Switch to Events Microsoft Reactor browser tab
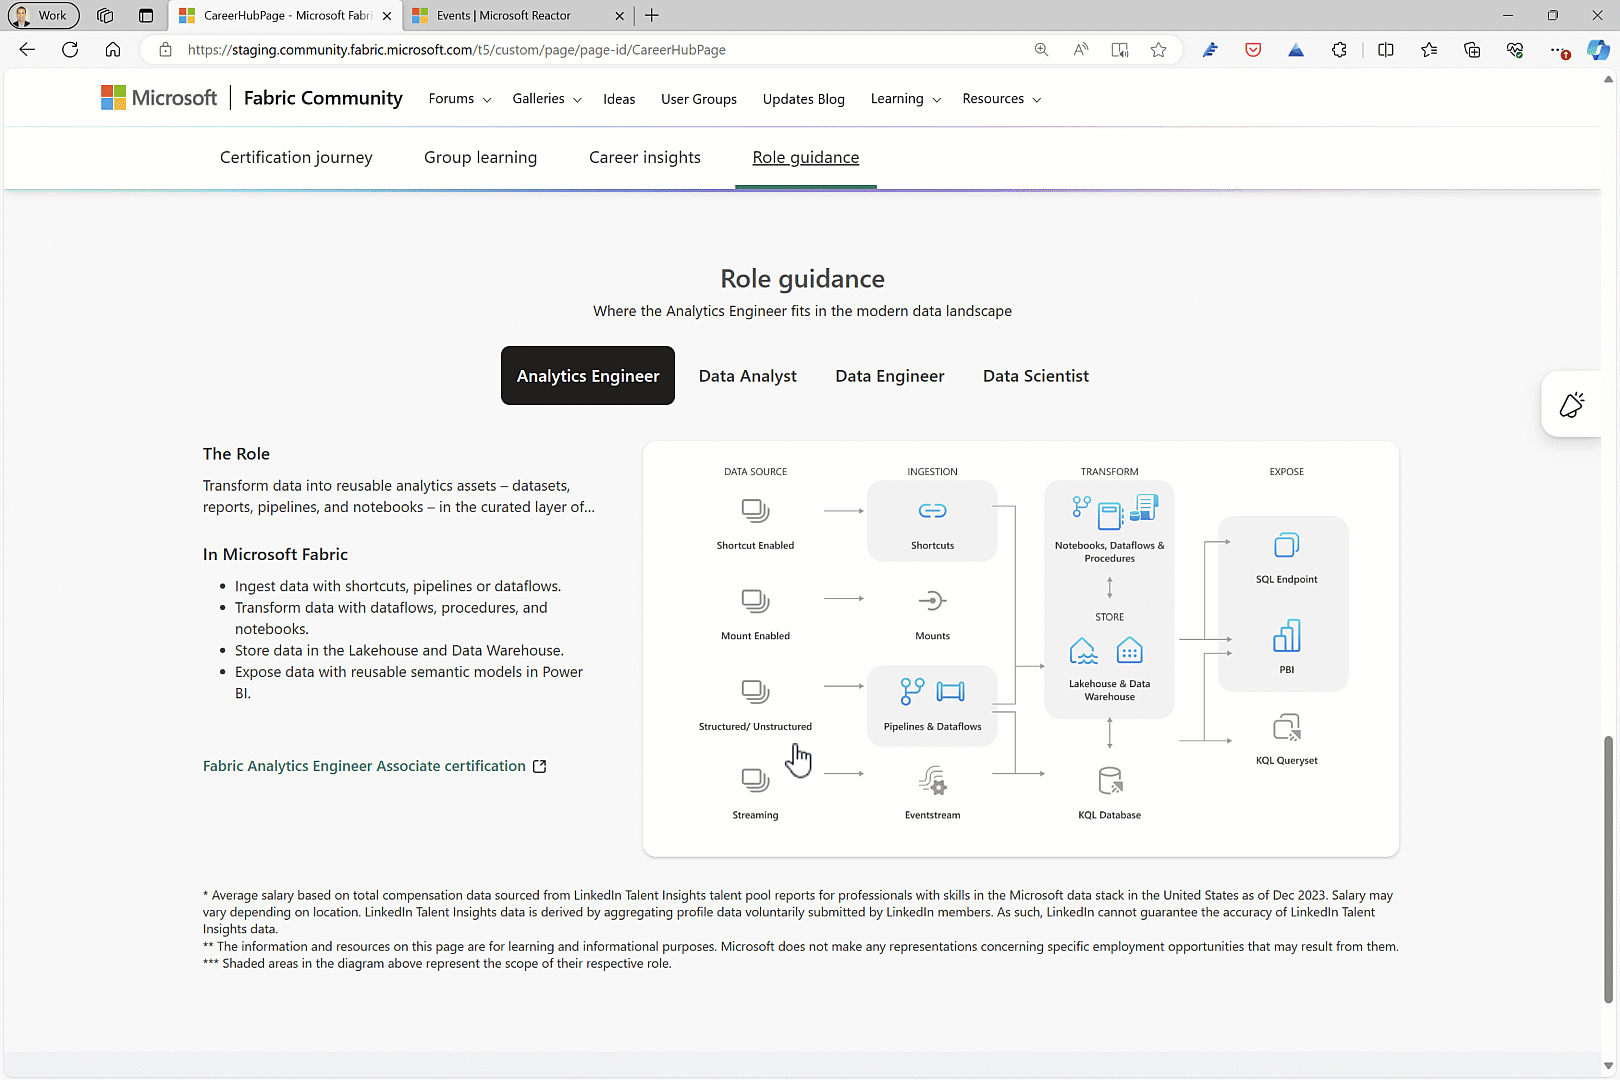Viewport: 1620px width, 1080px height. [518, 15]
